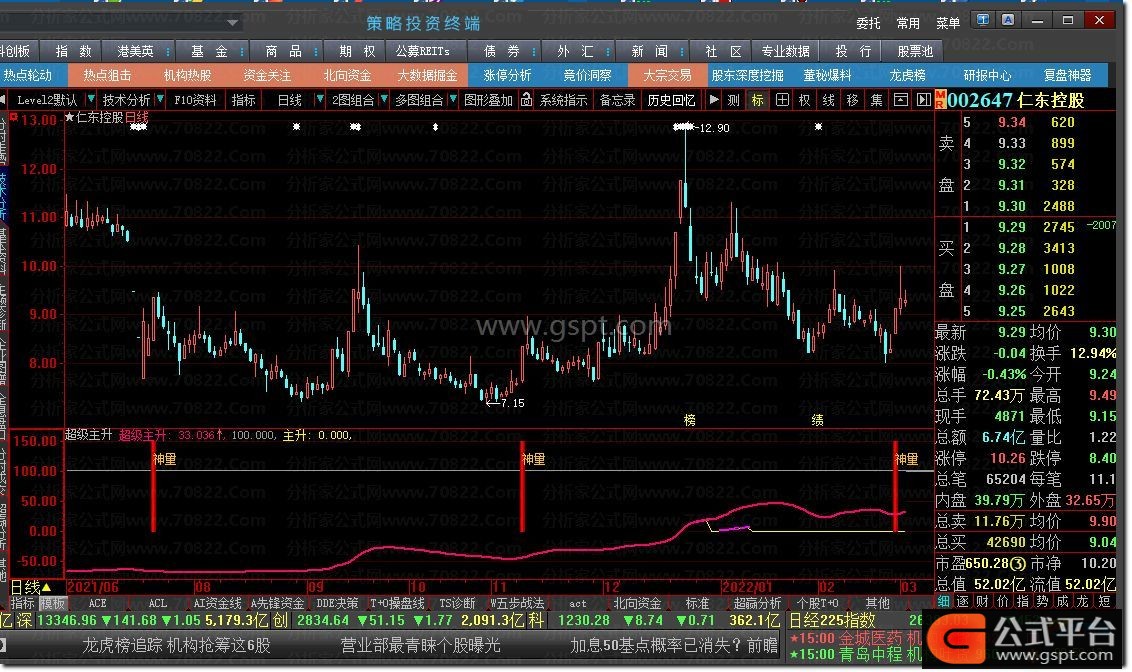Click the 日经225指数 ticker label
This screenshot has height=672, width=1132.
click(832, 620)
